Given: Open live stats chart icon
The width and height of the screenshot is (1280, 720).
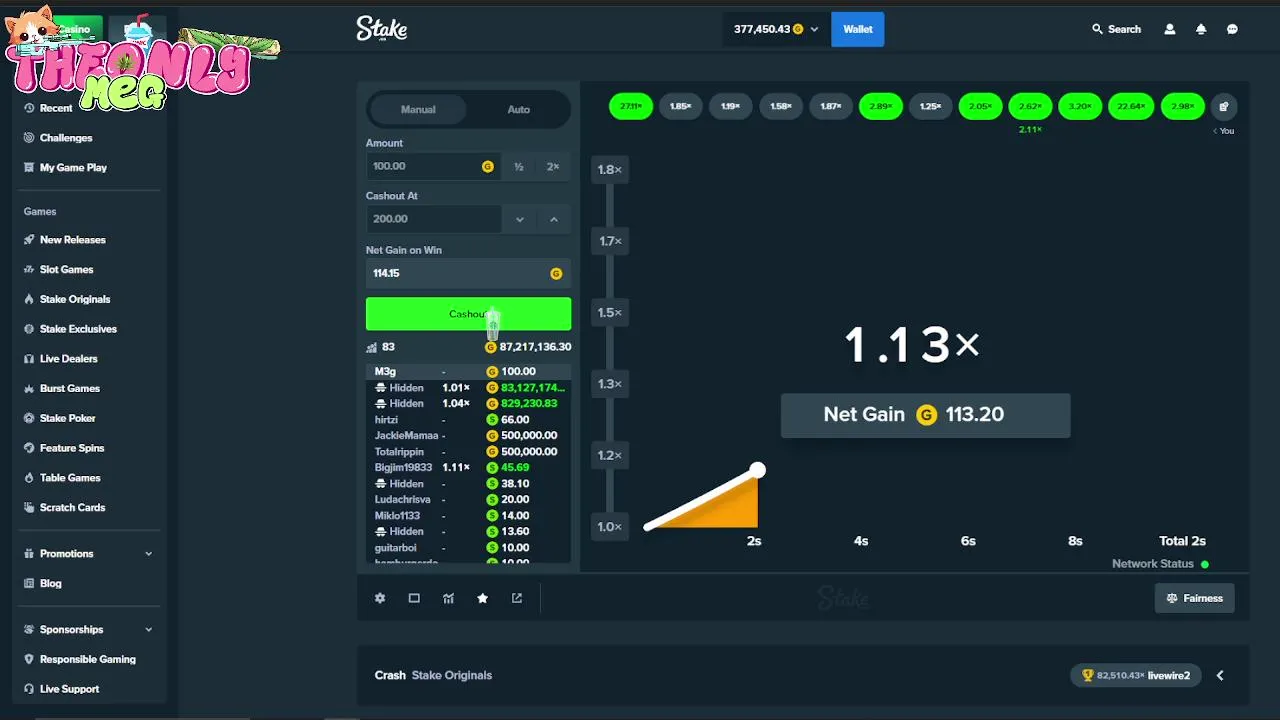Looking at the screenshot, I should click(448, 598).
